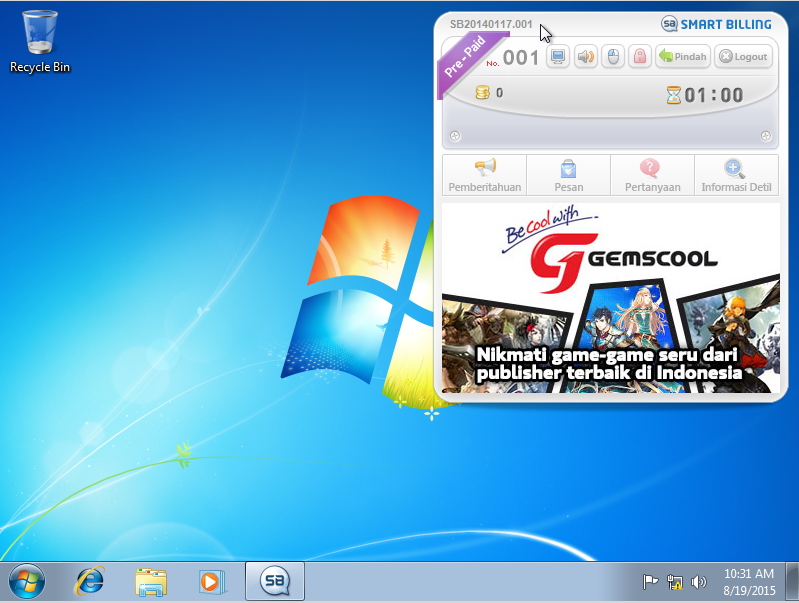The height and width of the screenshot is (603, 799).
Task: Click the network status tray icon
Action: [x=675, y=582]
